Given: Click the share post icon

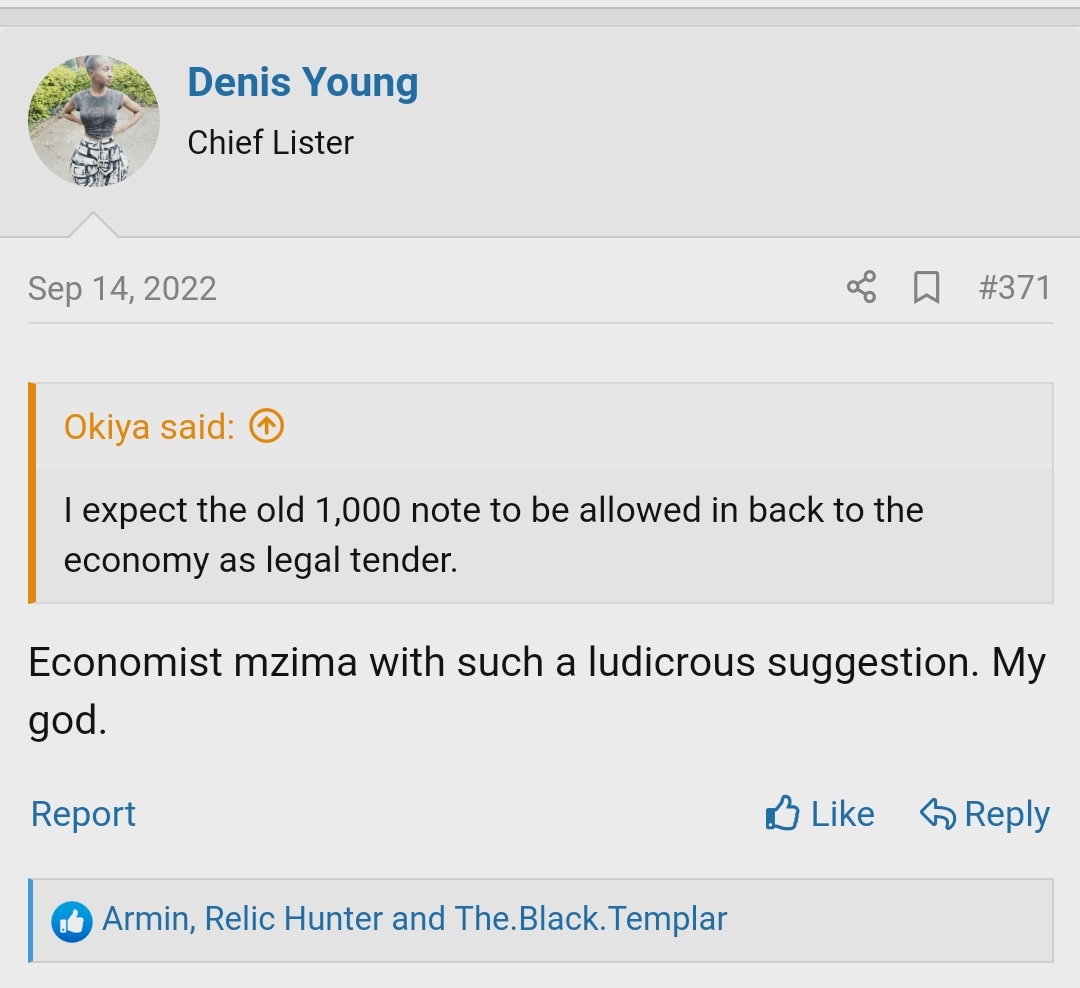Looking at the screenshot, I should 861,288.
